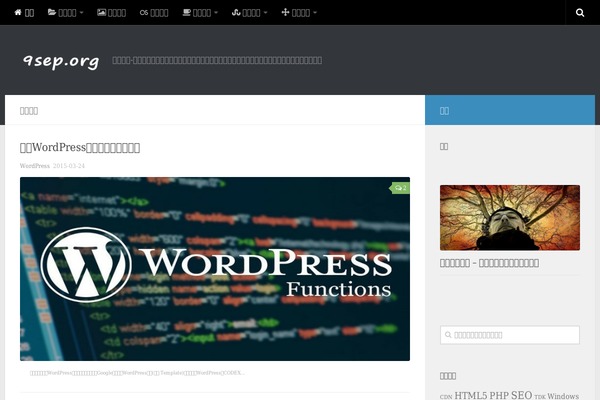Expand the caret beside the folder menu
This screenshot has width=600, height=400.
(82, 13)
